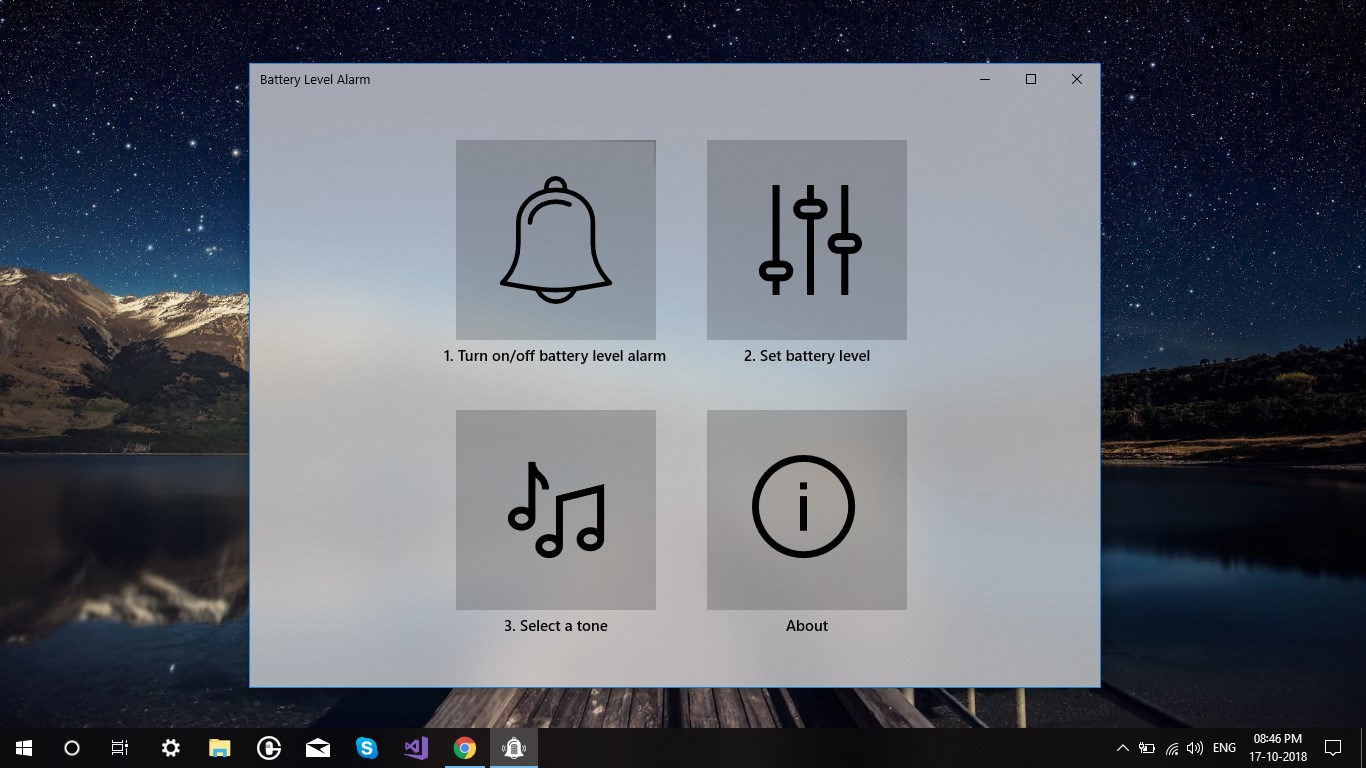1366x768 pixels.
Task: Open Wi-Fi network flyout in tray
Action: [x=1172, y=748]
